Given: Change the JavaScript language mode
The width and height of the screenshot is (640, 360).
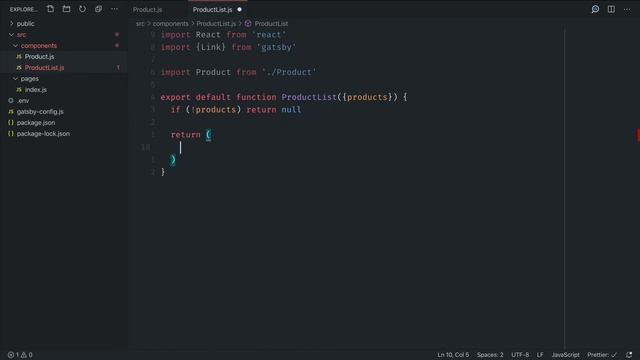Looking at the screenshot, I should pyautogui.click(x=565, y=355).
